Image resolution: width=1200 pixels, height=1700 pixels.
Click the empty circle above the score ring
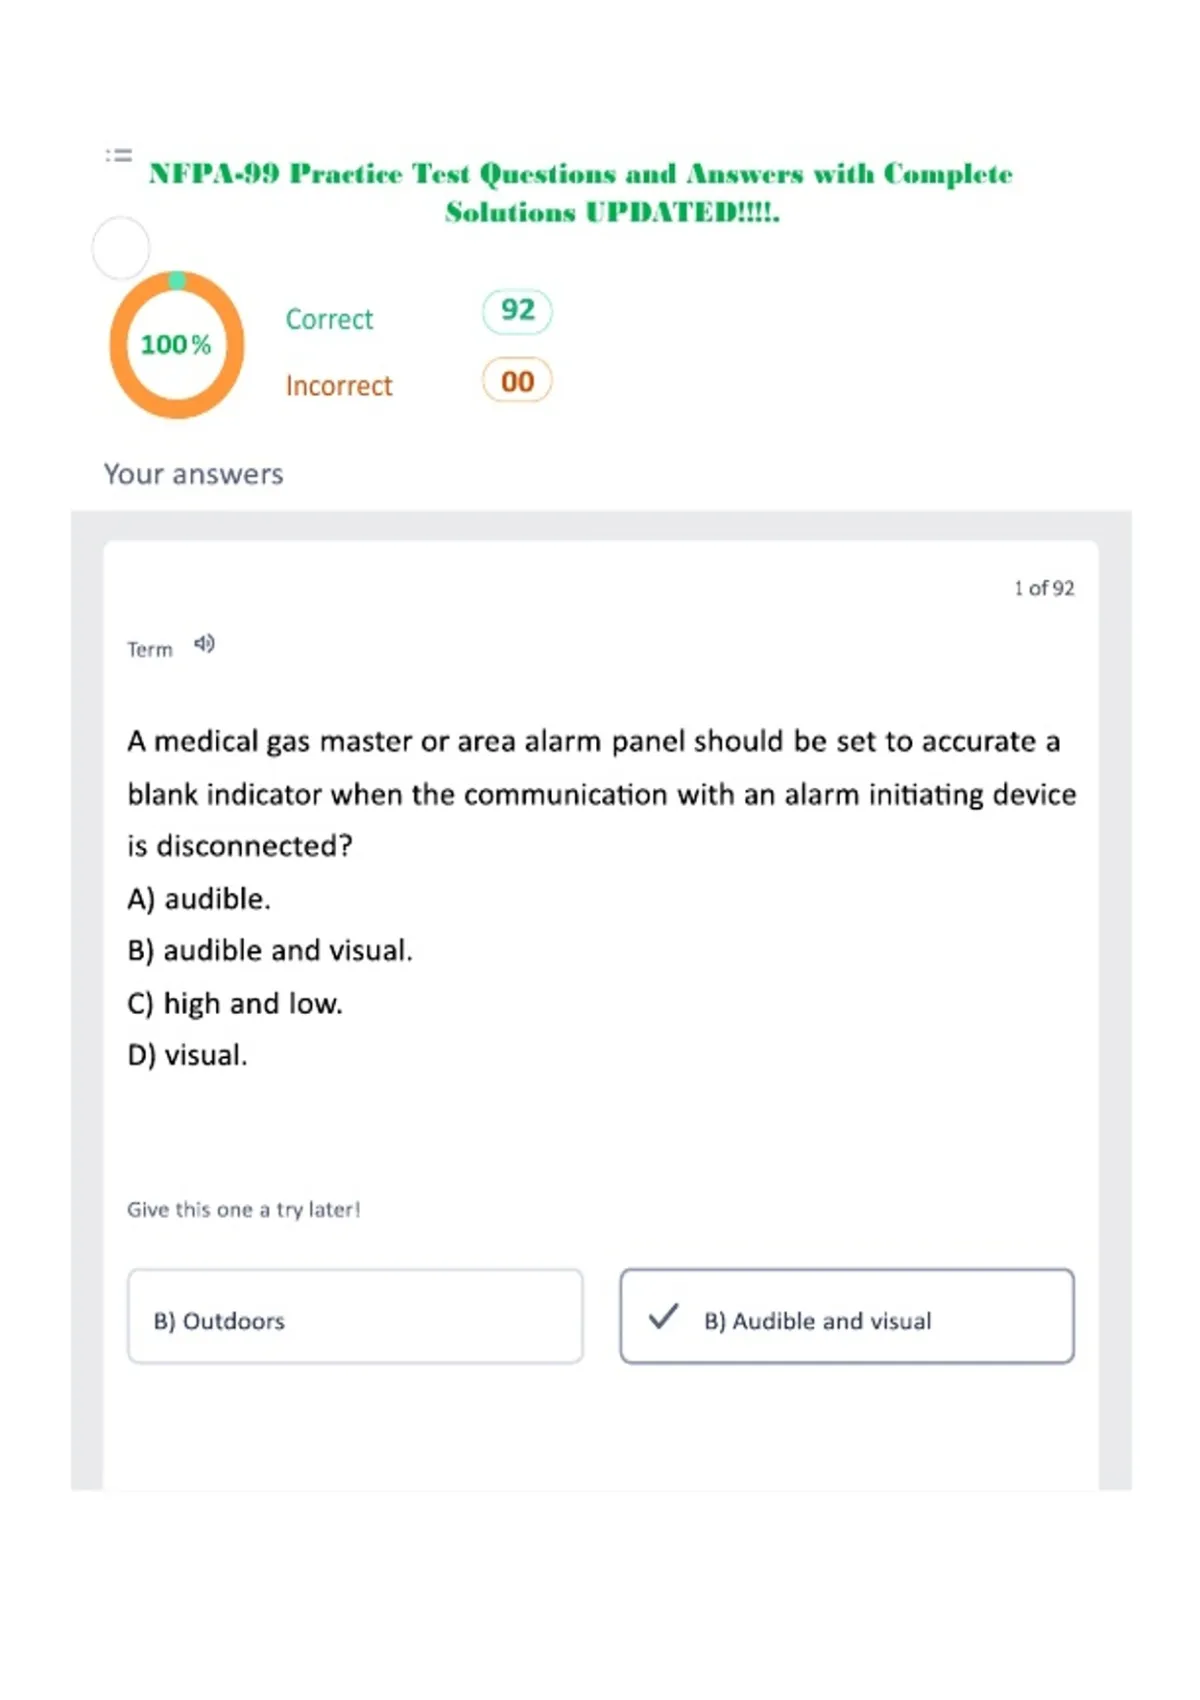(x=121, y=248)
